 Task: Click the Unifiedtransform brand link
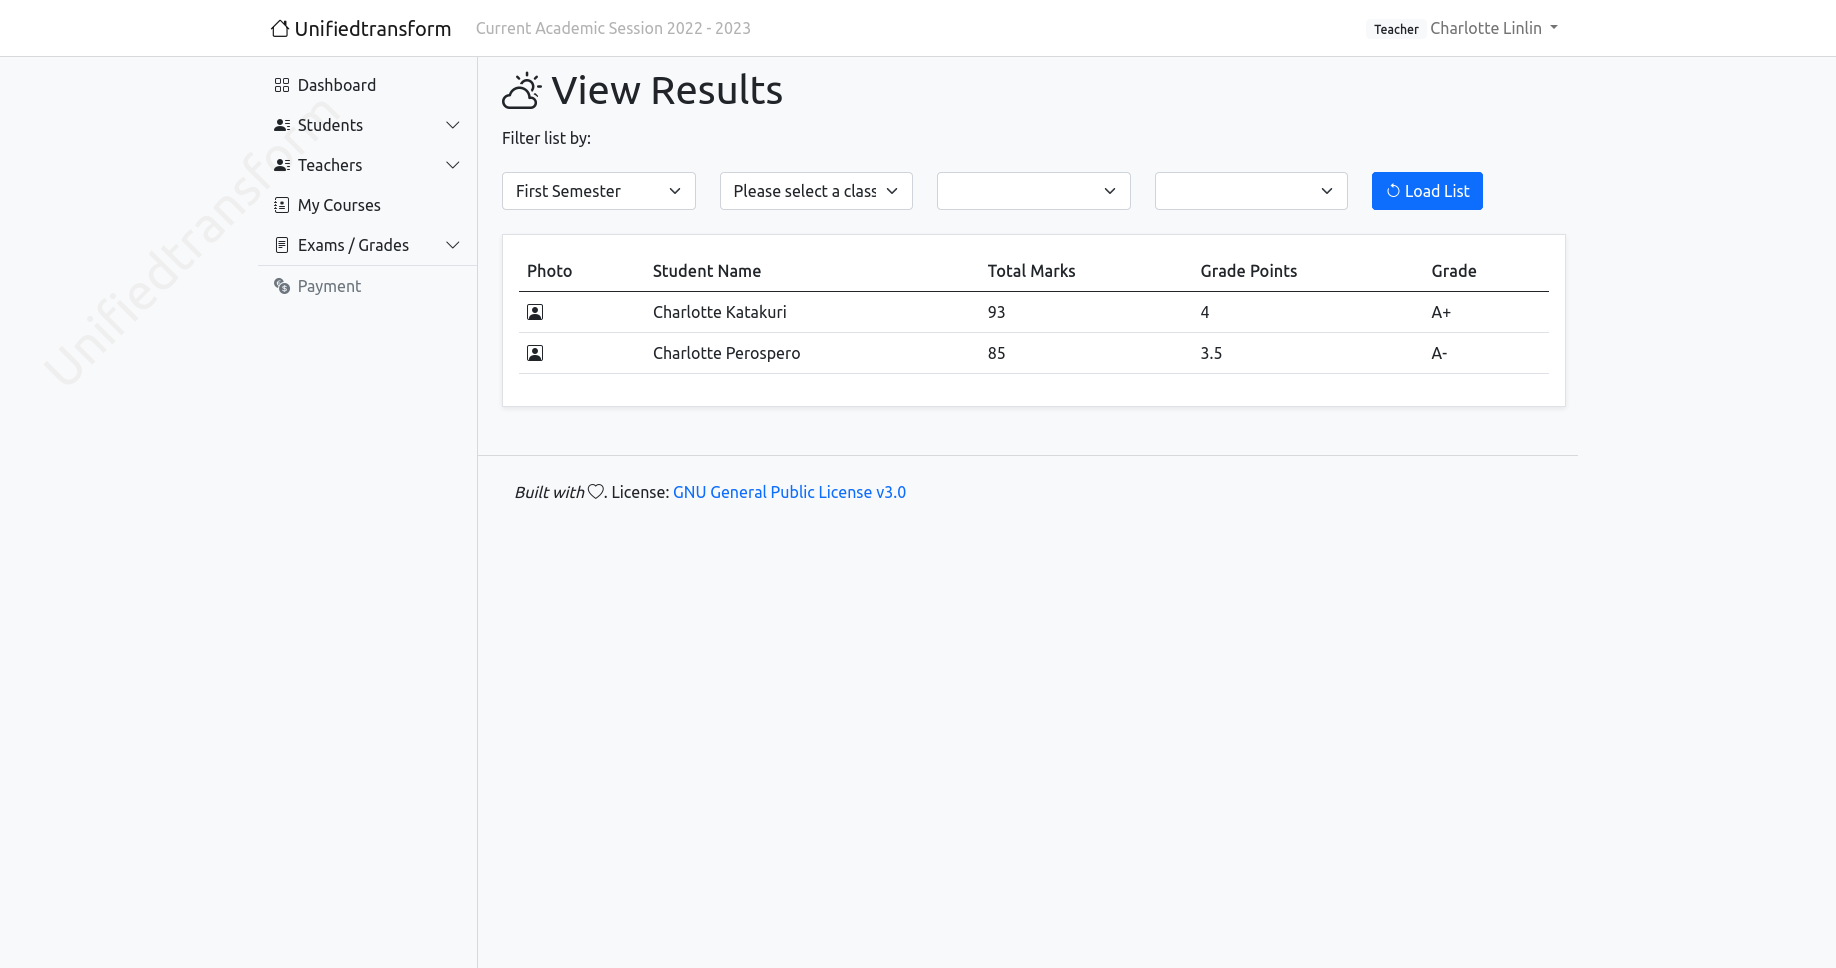click(x=361, y=28)
